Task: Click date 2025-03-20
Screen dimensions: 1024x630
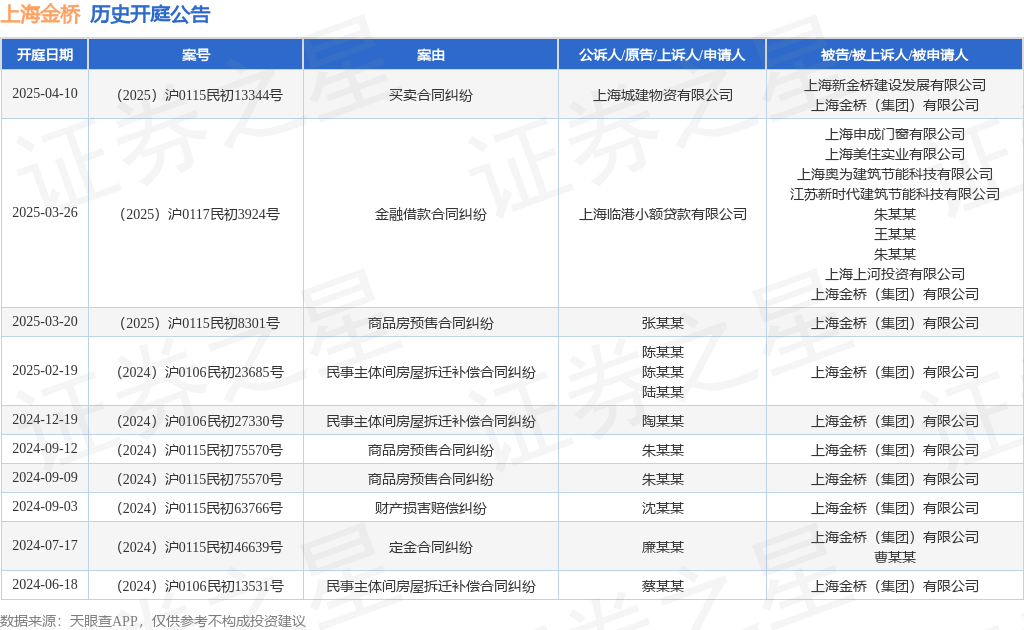Action: point(44,322)
